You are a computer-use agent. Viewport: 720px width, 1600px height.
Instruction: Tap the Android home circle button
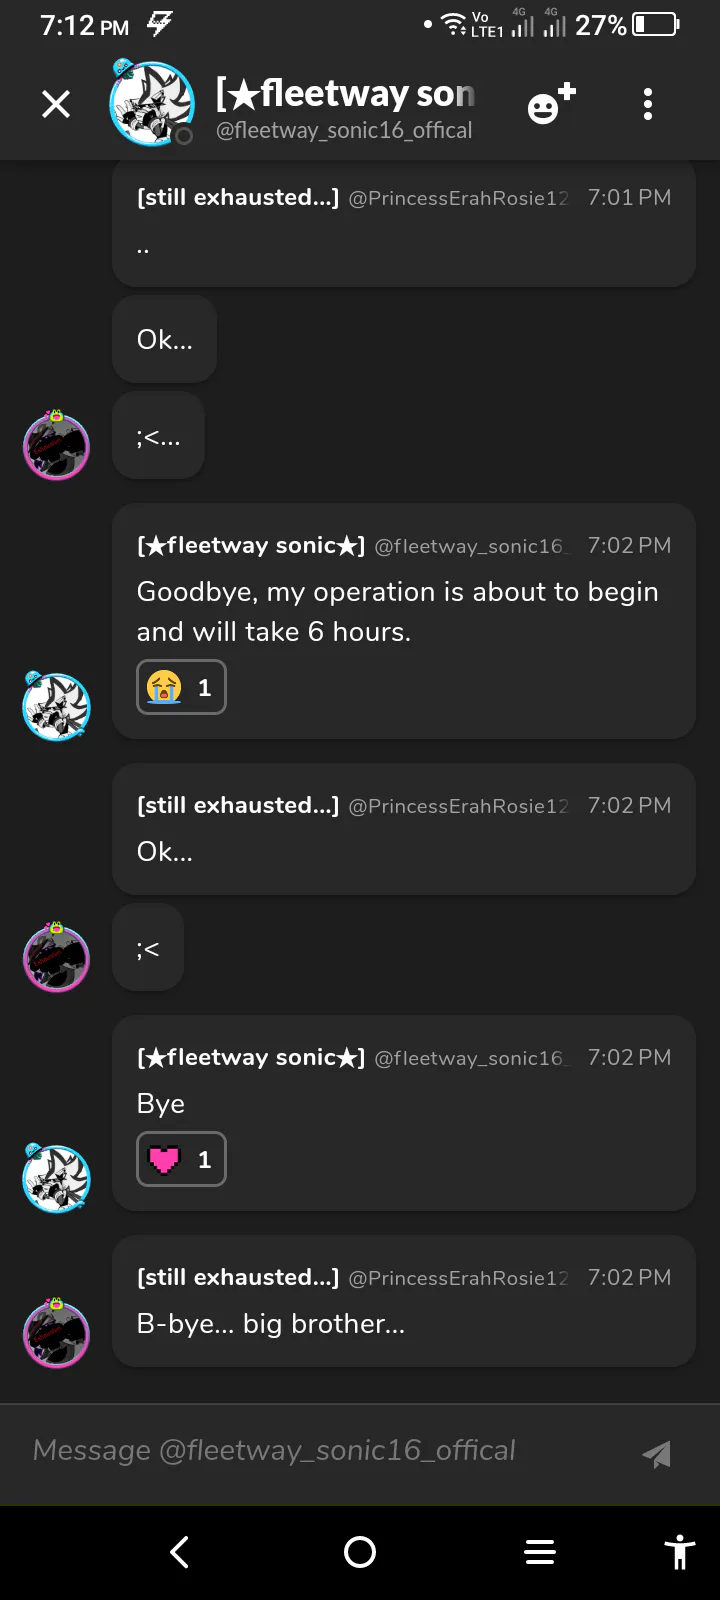point(360,1552)
